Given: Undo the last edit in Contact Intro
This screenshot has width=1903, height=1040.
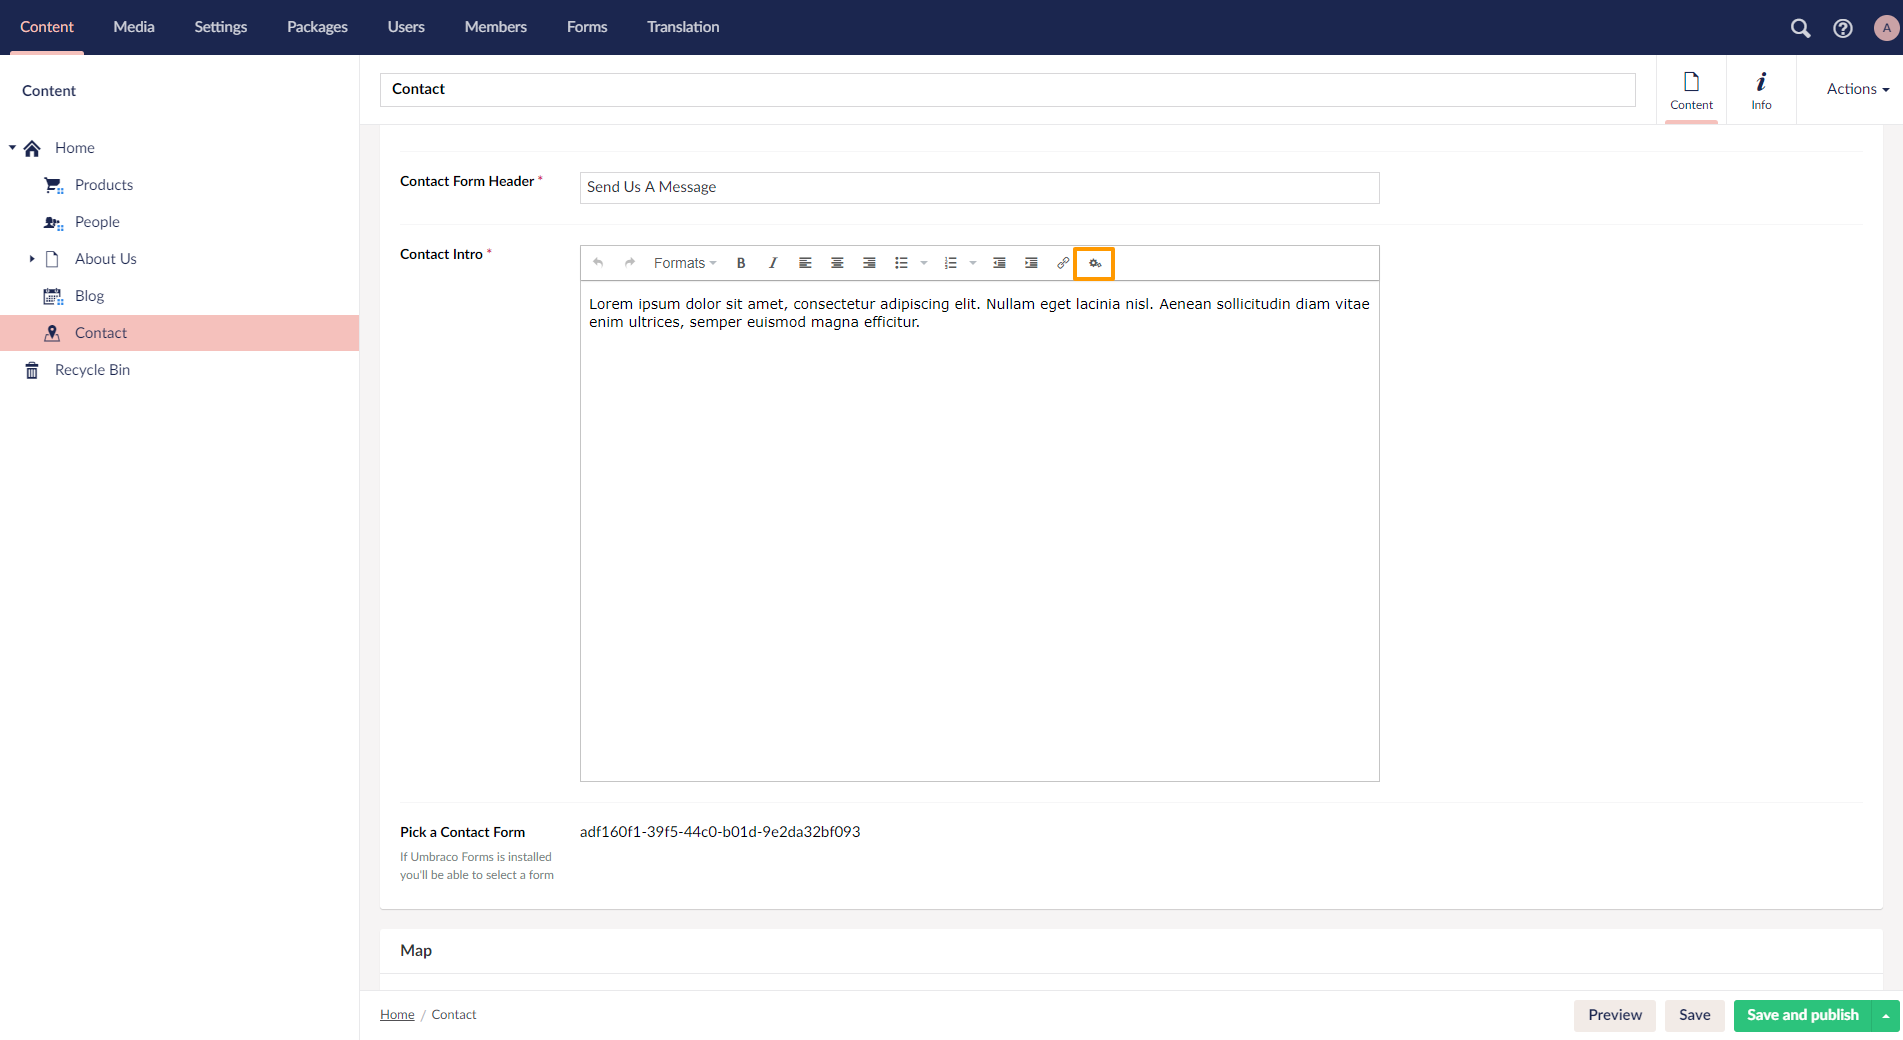Looking at the screenshot, I should (x=598, y=263).
